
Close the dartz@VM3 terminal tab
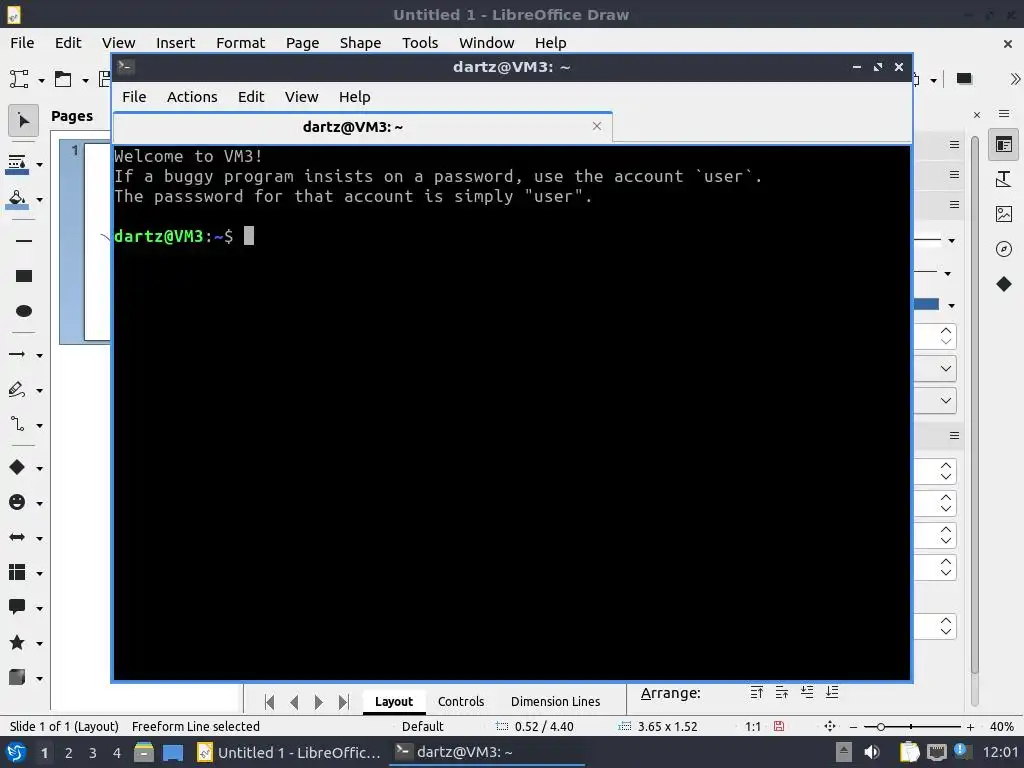[x=597, y=126]
